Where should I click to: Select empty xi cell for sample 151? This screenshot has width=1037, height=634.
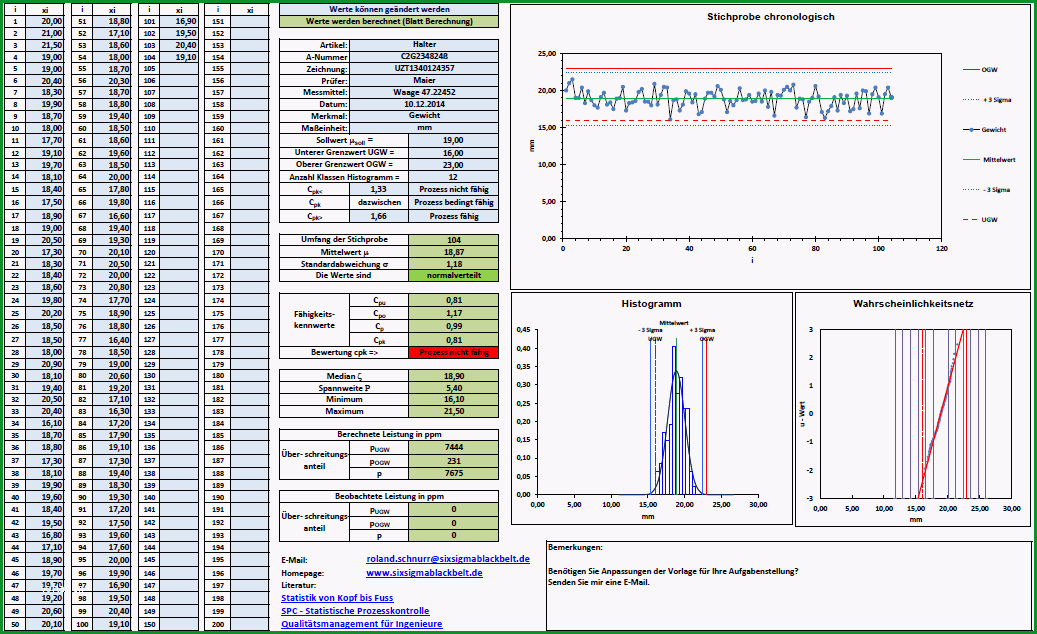pos(250,21)
